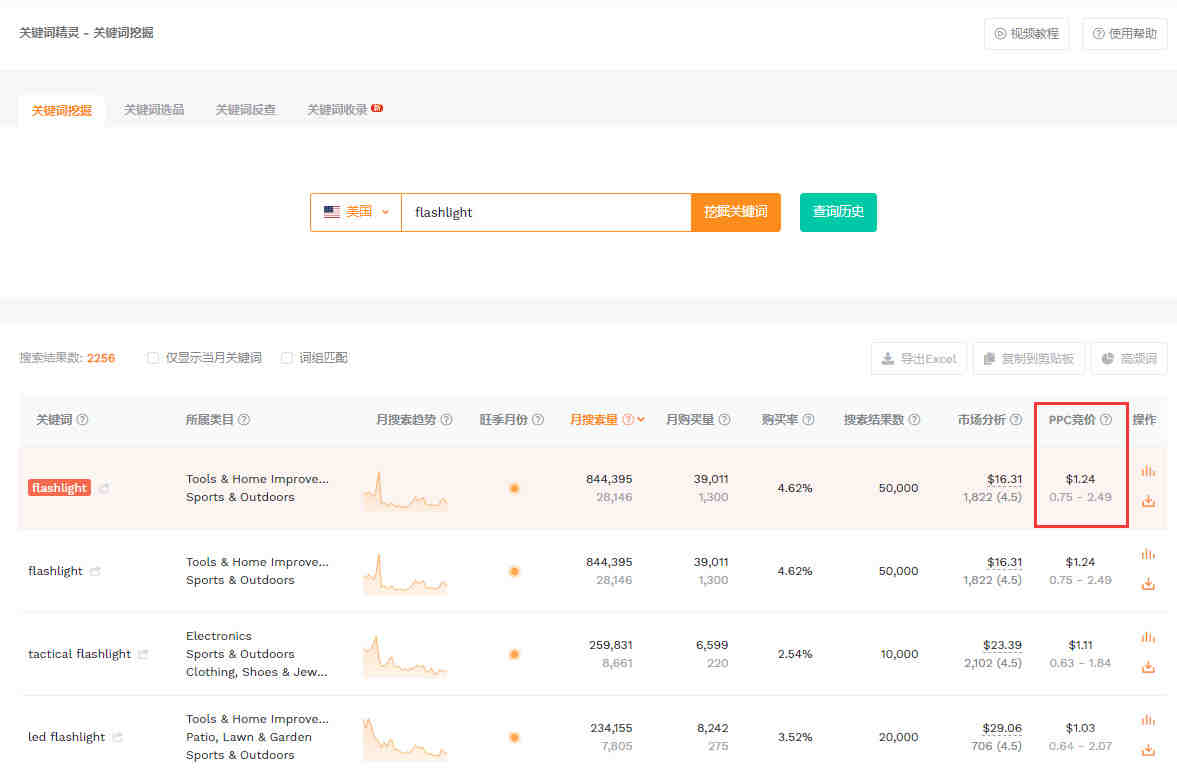
Task: Show help icon beside 旺季月份 header
Action: [x=538, y=420]
